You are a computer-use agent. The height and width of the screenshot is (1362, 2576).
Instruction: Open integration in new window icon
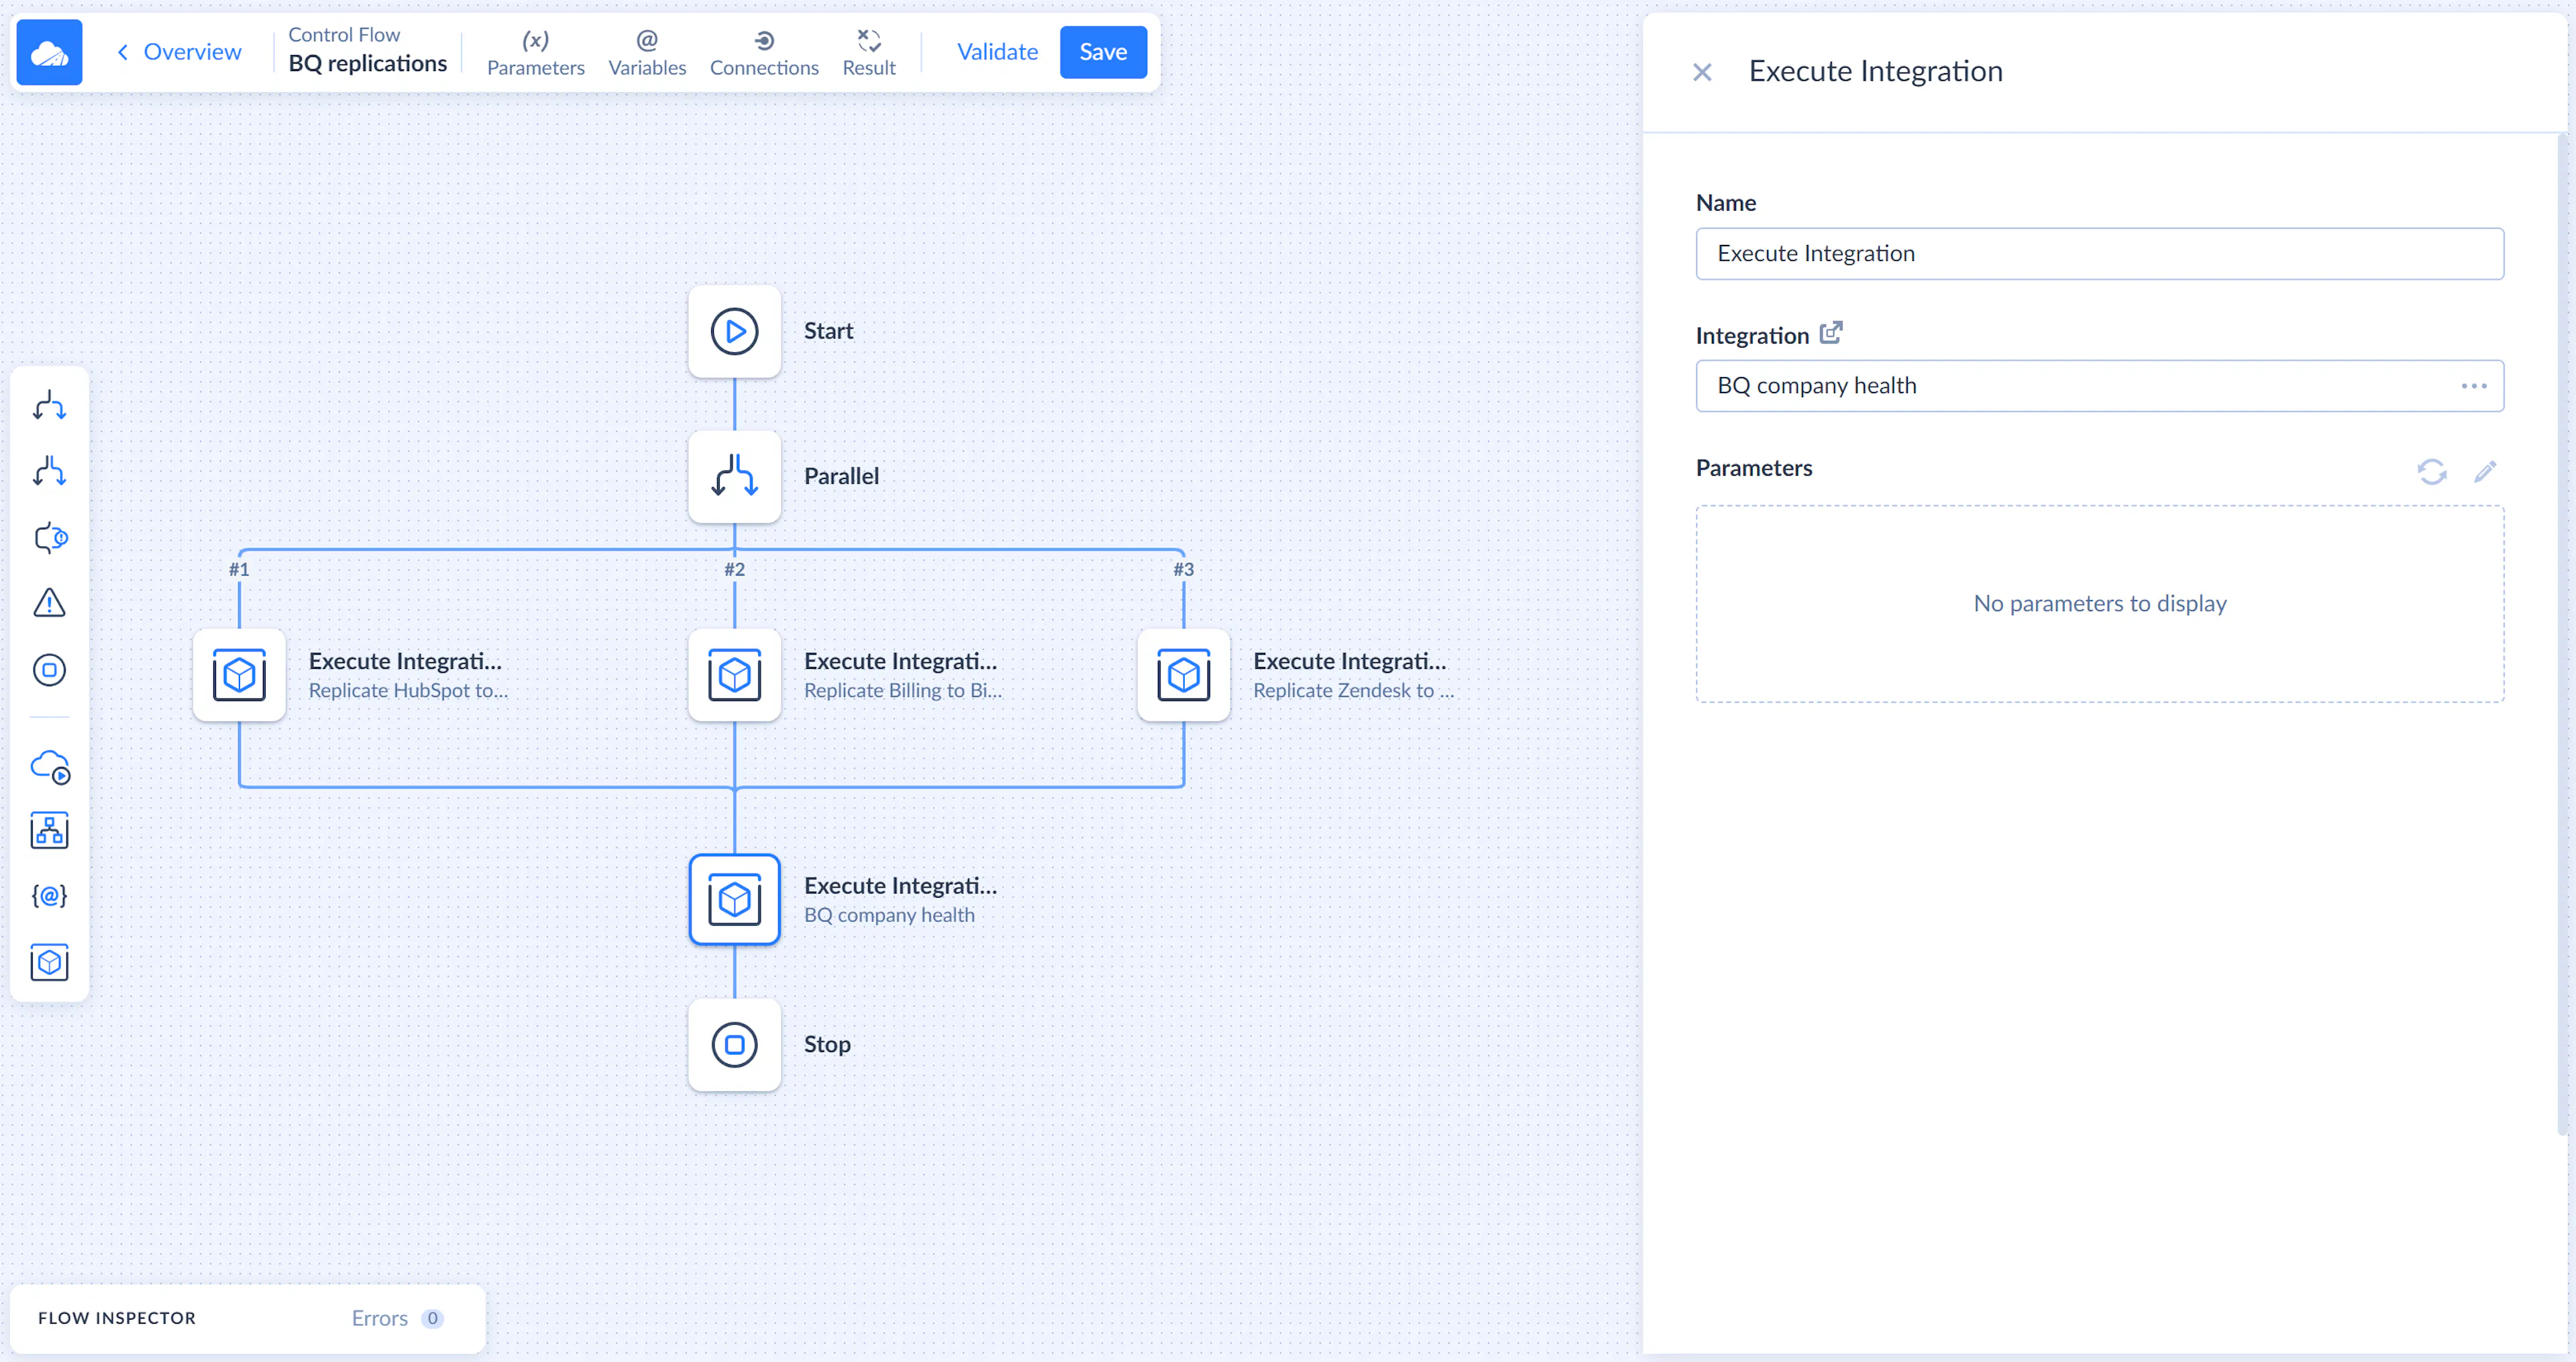click(x=1831, y=332)
